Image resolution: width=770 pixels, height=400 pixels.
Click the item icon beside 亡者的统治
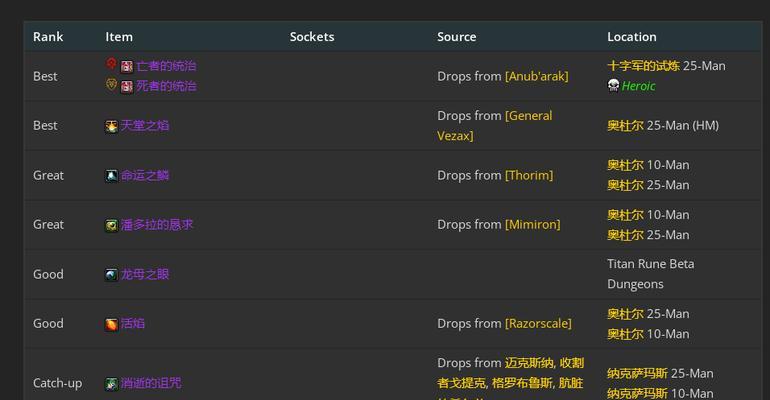(x=127, y=66)
